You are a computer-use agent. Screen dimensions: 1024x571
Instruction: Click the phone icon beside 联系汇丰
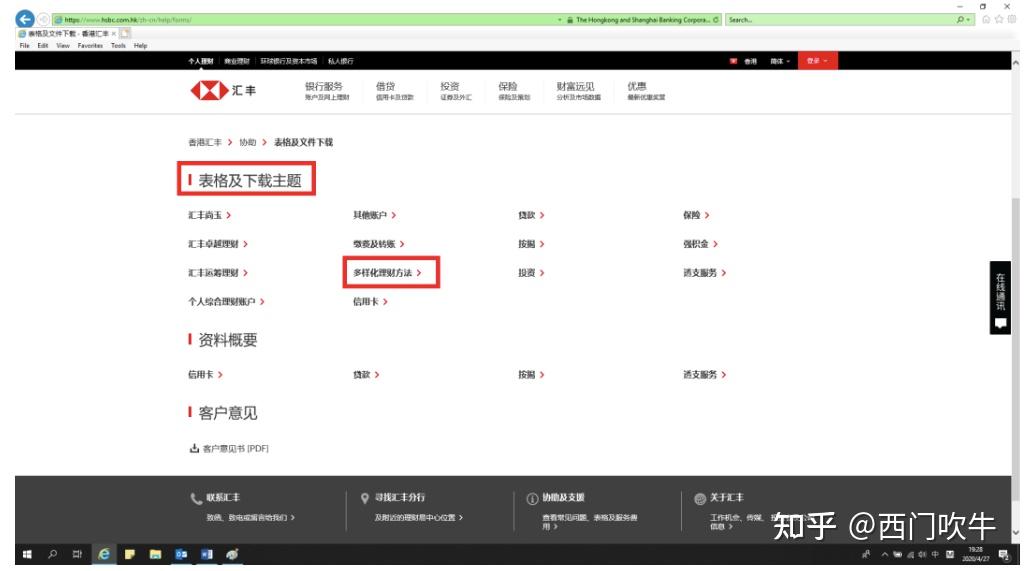pos(196,498)
